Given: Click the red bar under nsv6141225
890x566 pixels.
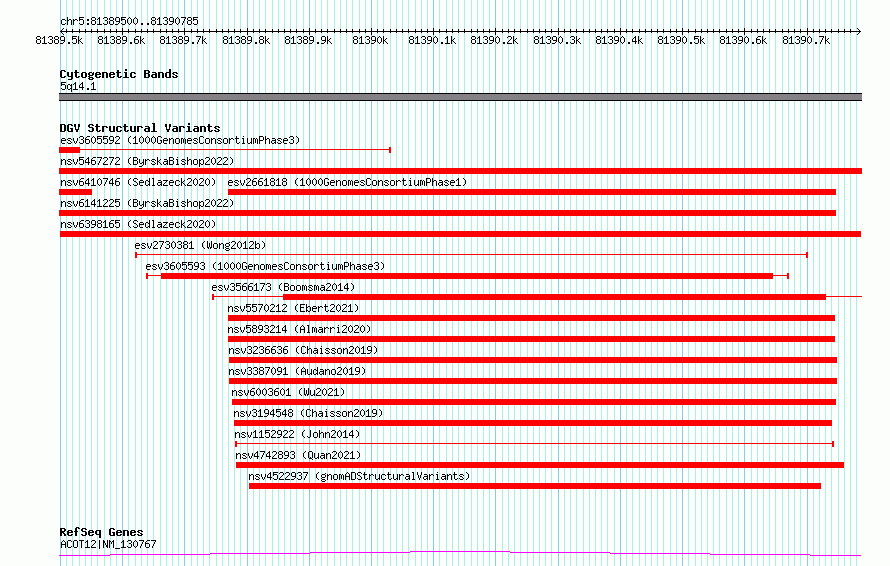Looking at the screenshot, I should pyautogui.click(x=447, y=213).
